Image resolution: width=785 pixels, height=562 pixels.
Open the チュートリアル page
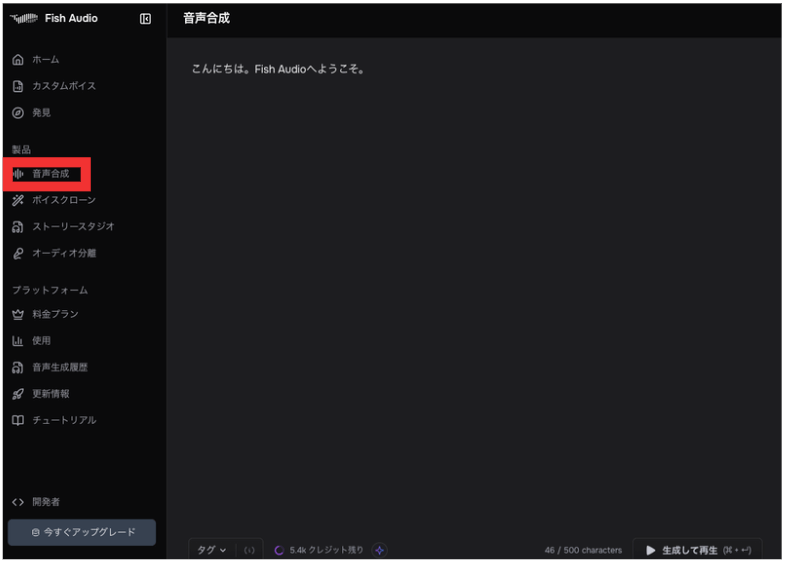point(62,421)
